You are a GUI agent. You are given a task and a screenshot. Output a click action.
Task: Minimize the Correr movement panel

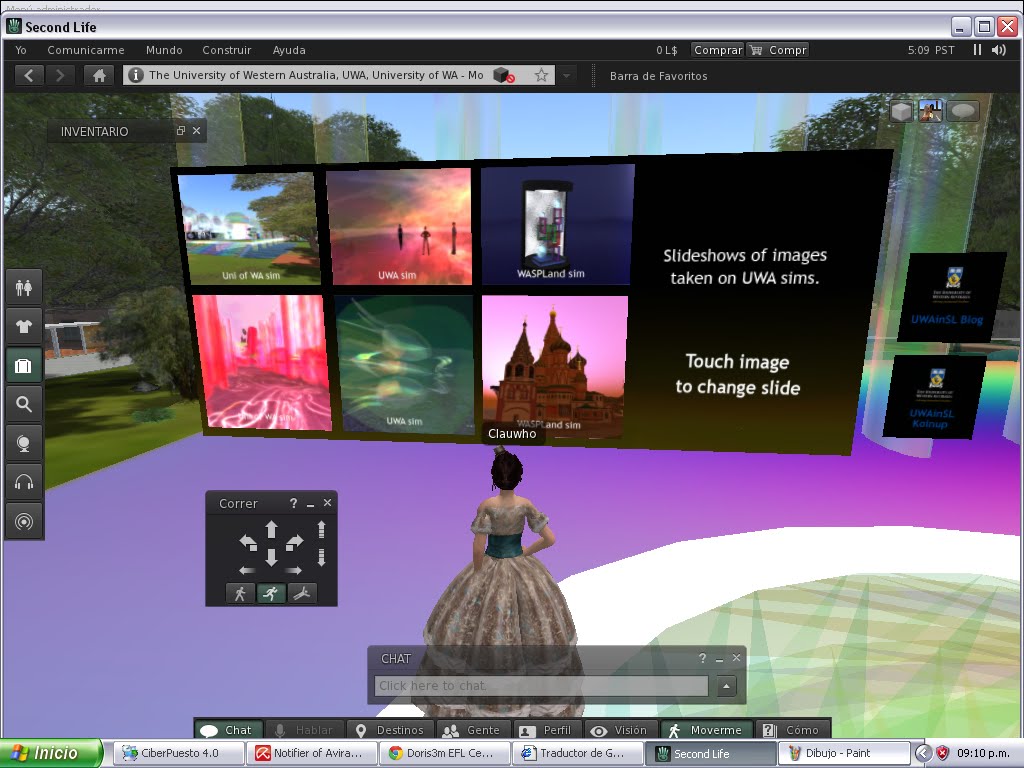click(310, 504)
